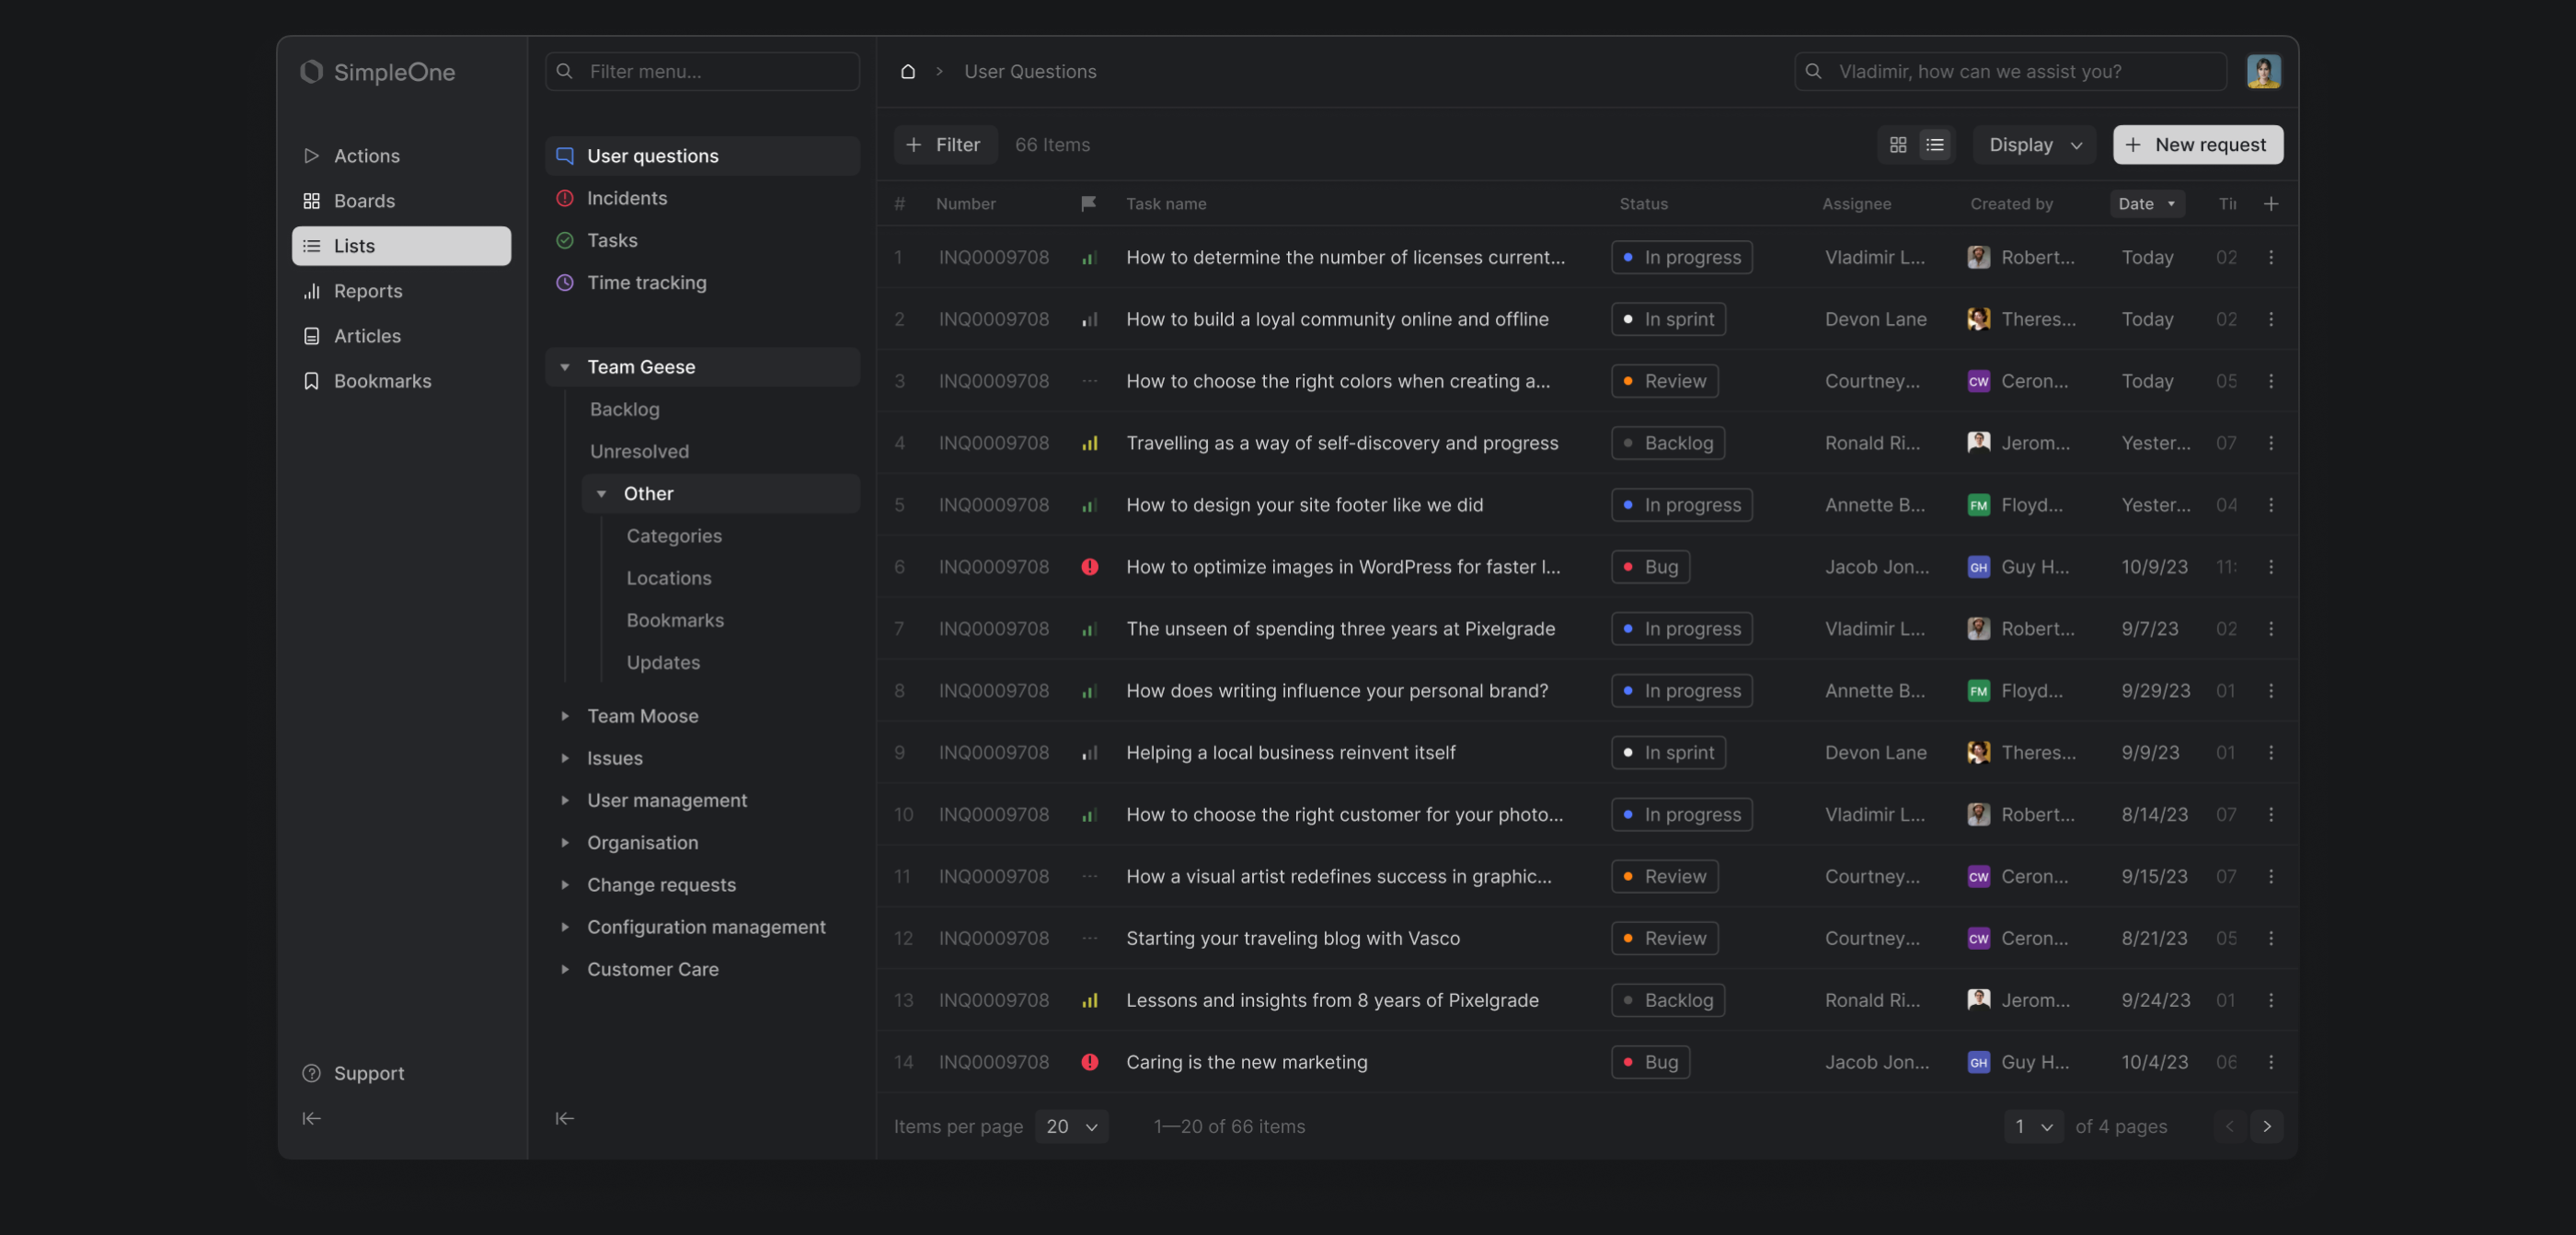Open Incidents in the menu
Viewport: 2576px width, 1235px height.
tap(626, 198)
